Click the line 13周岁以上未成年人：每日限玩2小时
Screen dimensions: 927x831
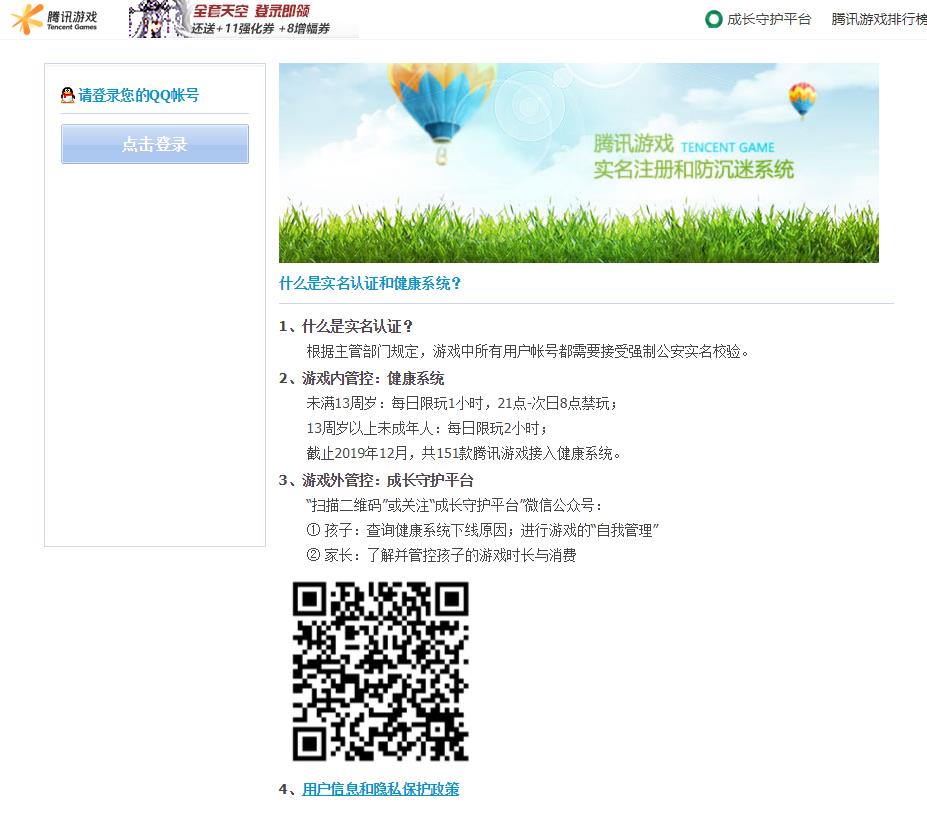pos(427,429)
